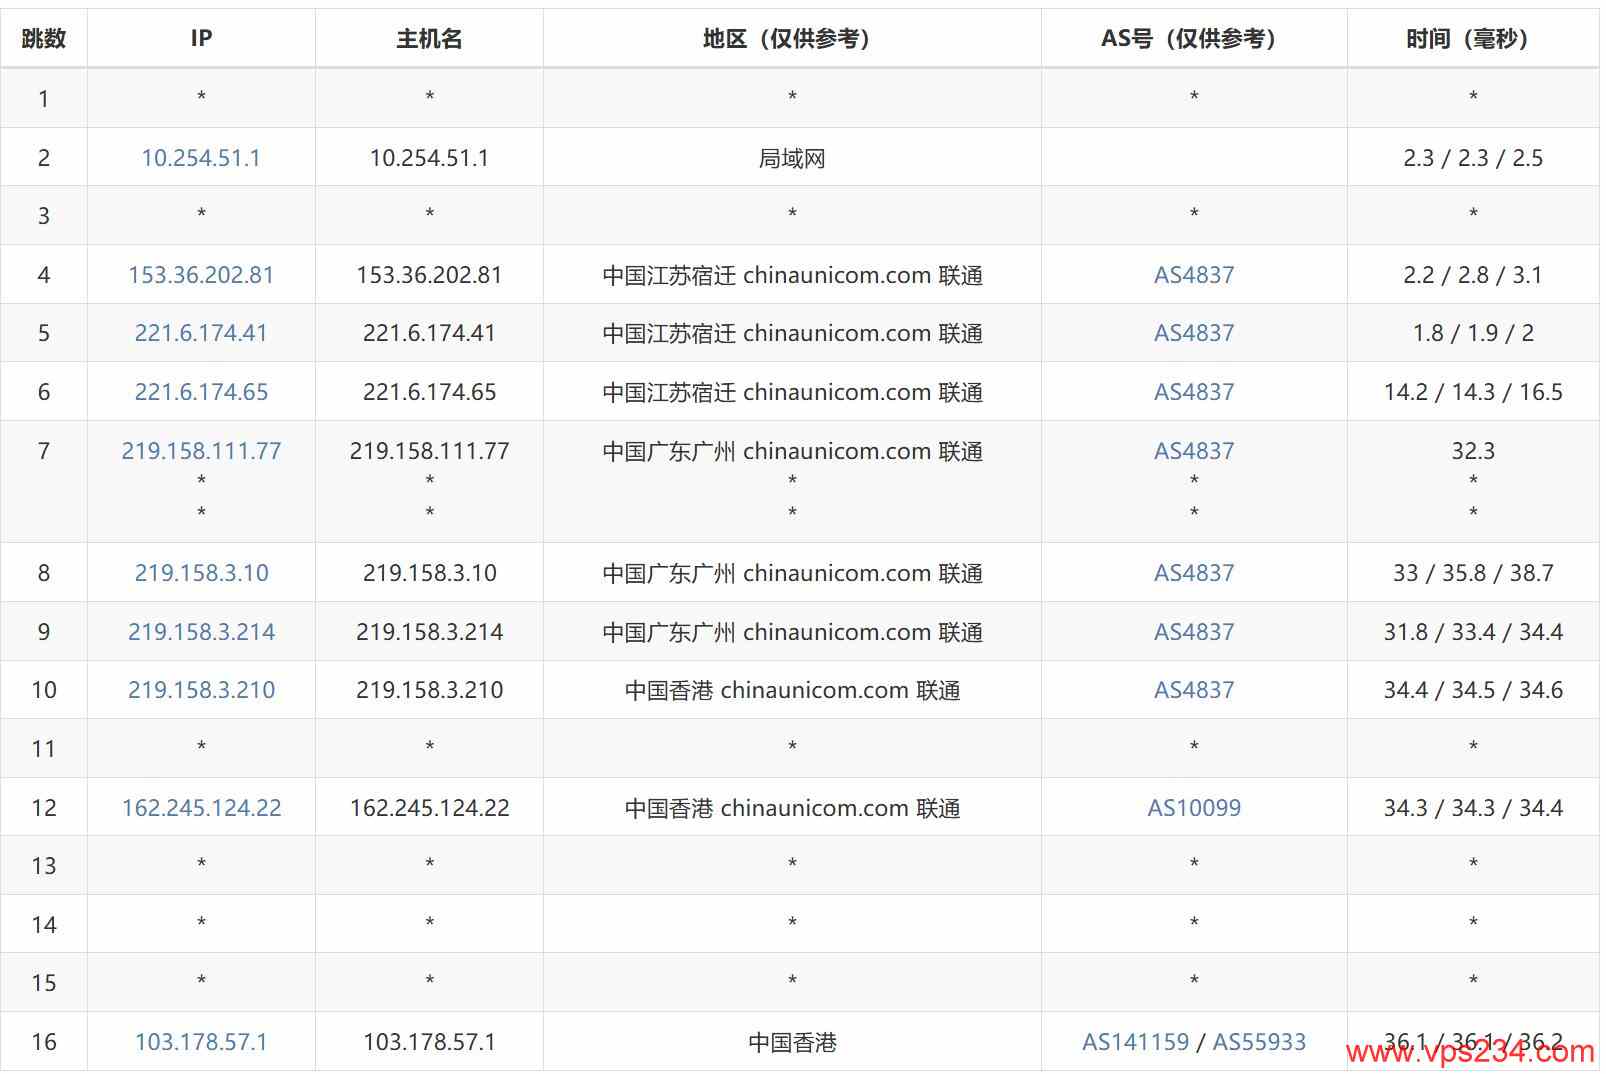Click the IP column header

(x=201, y=38)
